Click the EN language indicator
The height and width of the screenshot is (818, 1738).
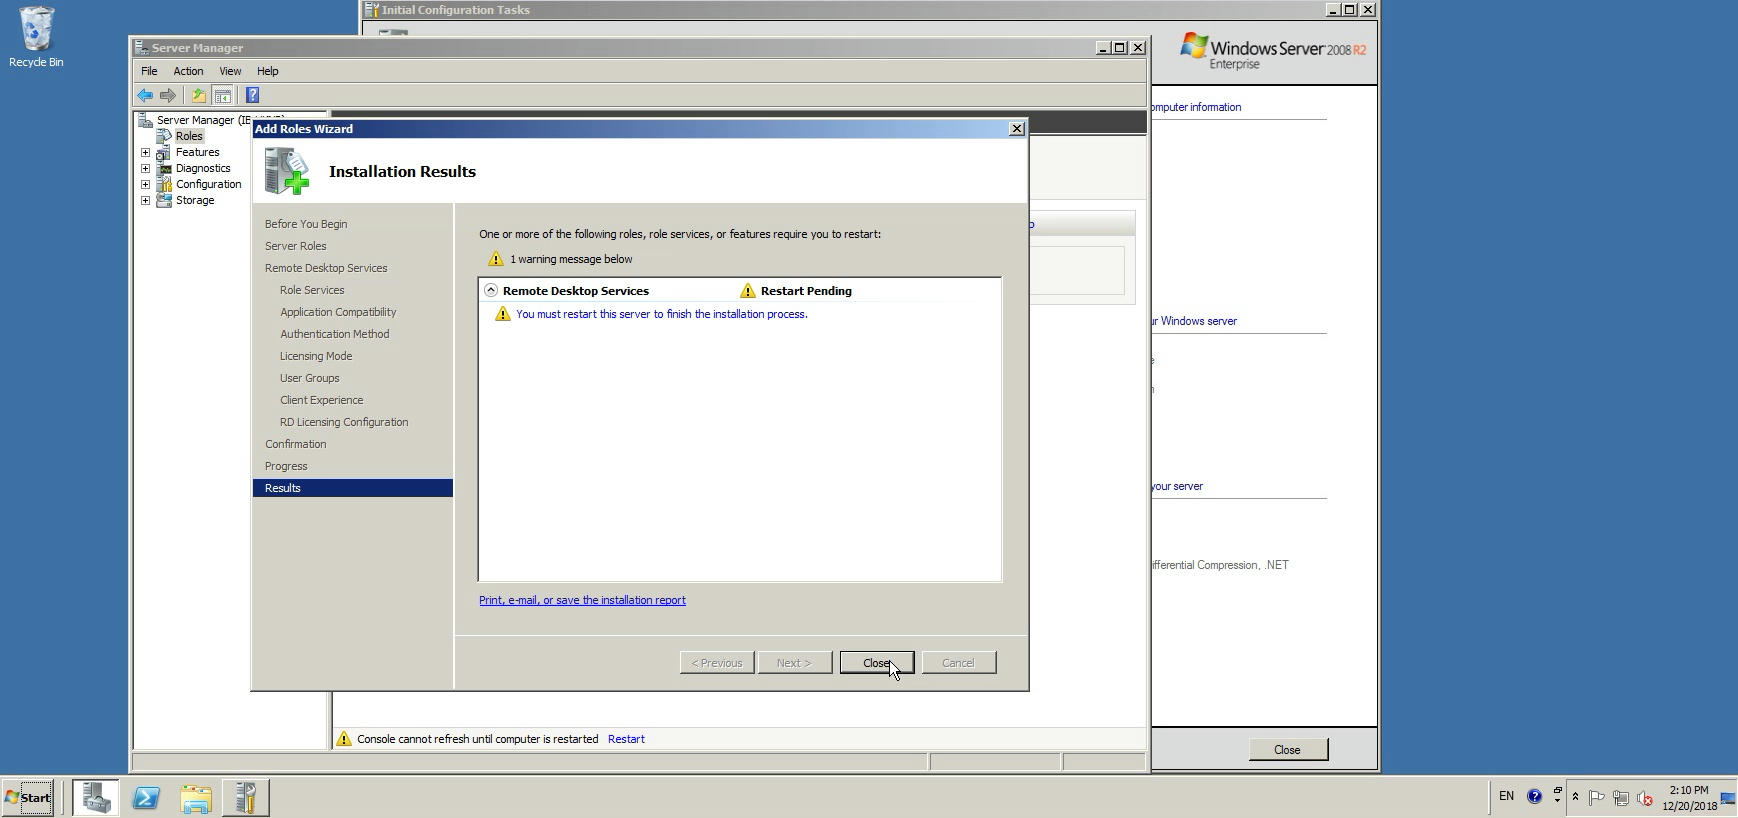(1506, 796)
